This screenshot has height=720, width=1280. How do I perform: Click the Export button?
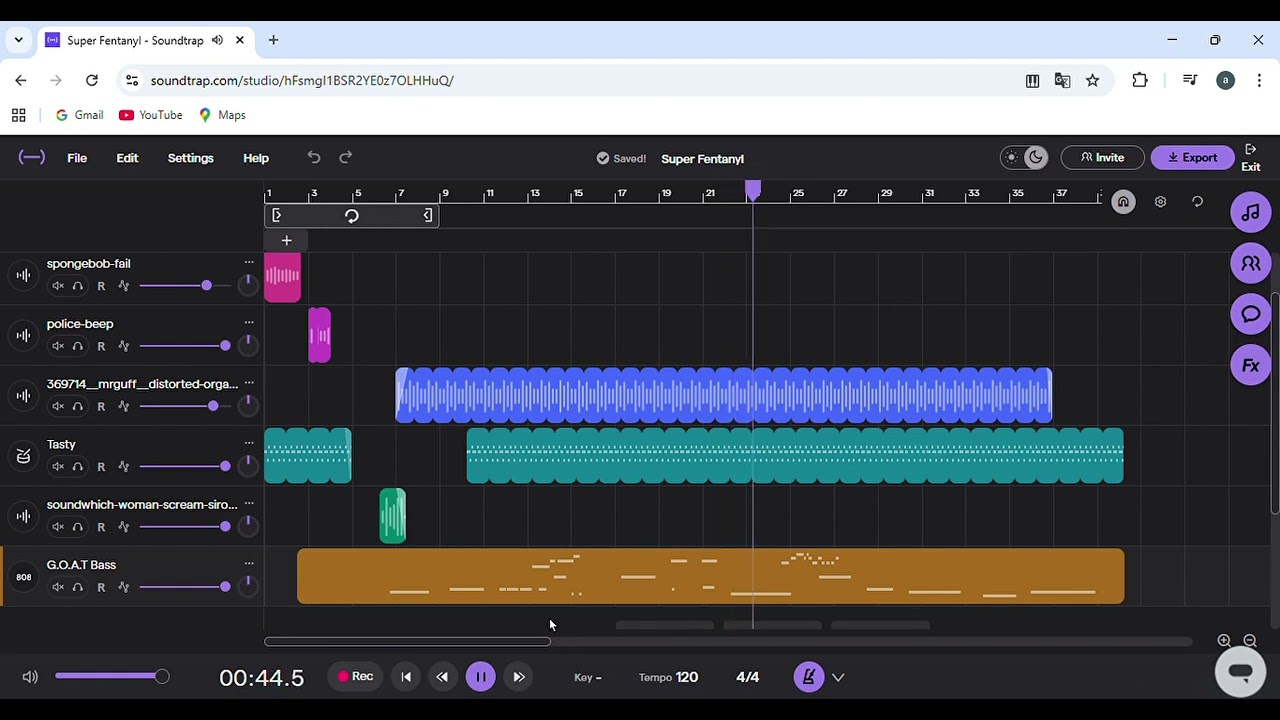tap(1192, 158)
